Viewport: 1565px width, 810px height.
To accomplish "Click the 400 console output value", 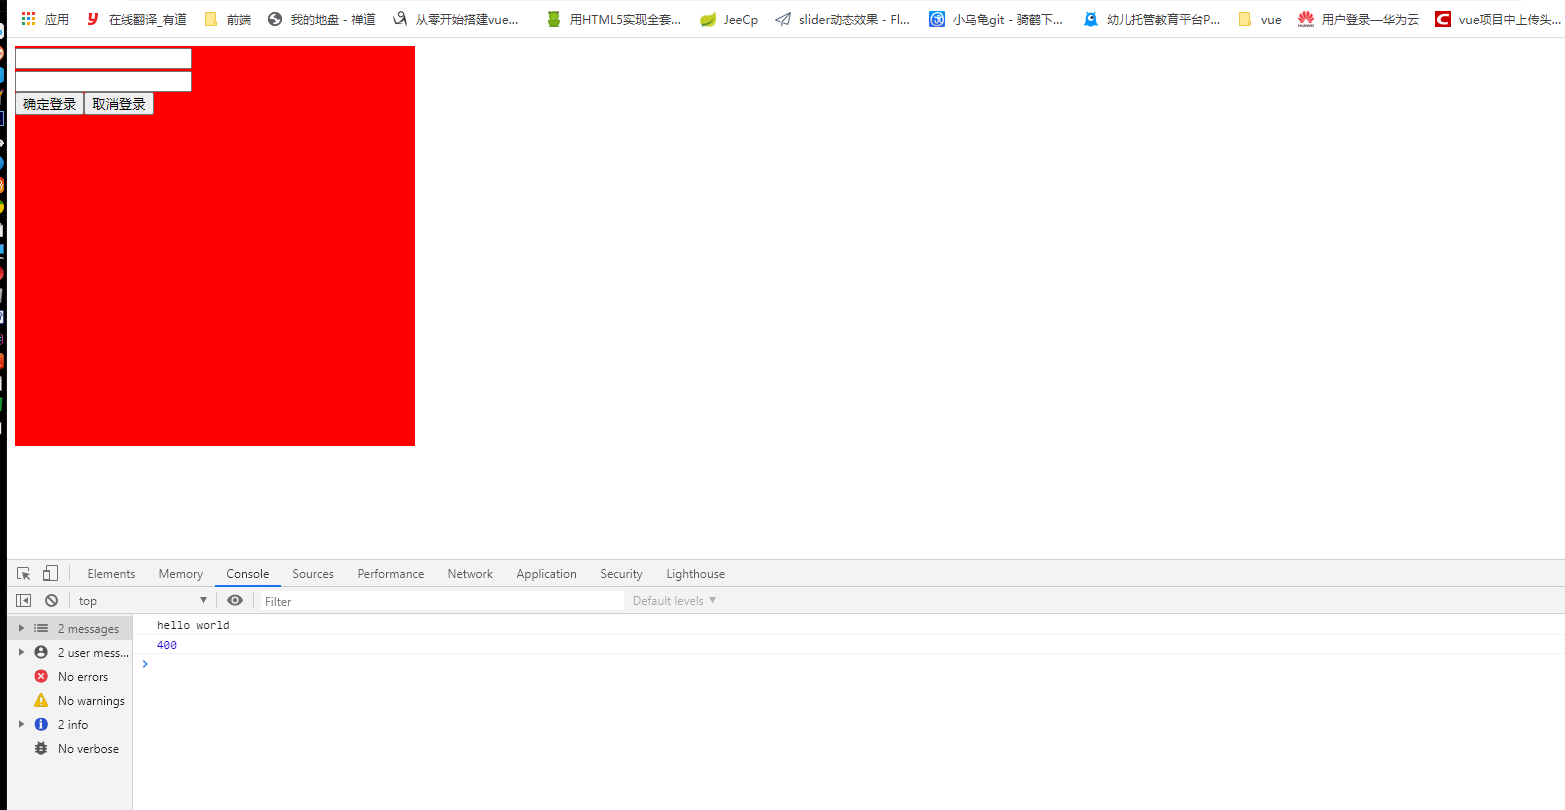I will pos(167,645).
